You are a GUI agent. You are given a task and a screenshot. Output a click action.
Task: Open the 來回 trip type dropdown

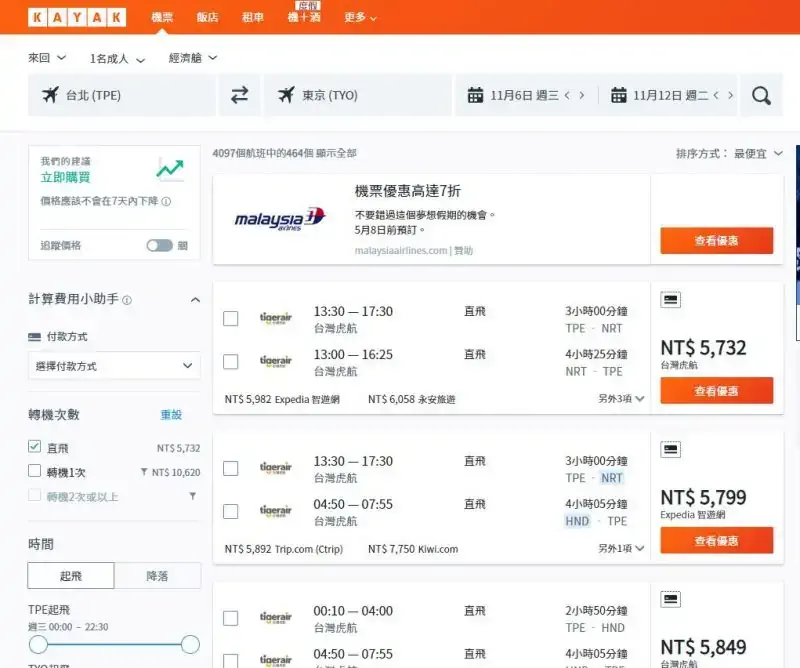click(x=47, y=58)
